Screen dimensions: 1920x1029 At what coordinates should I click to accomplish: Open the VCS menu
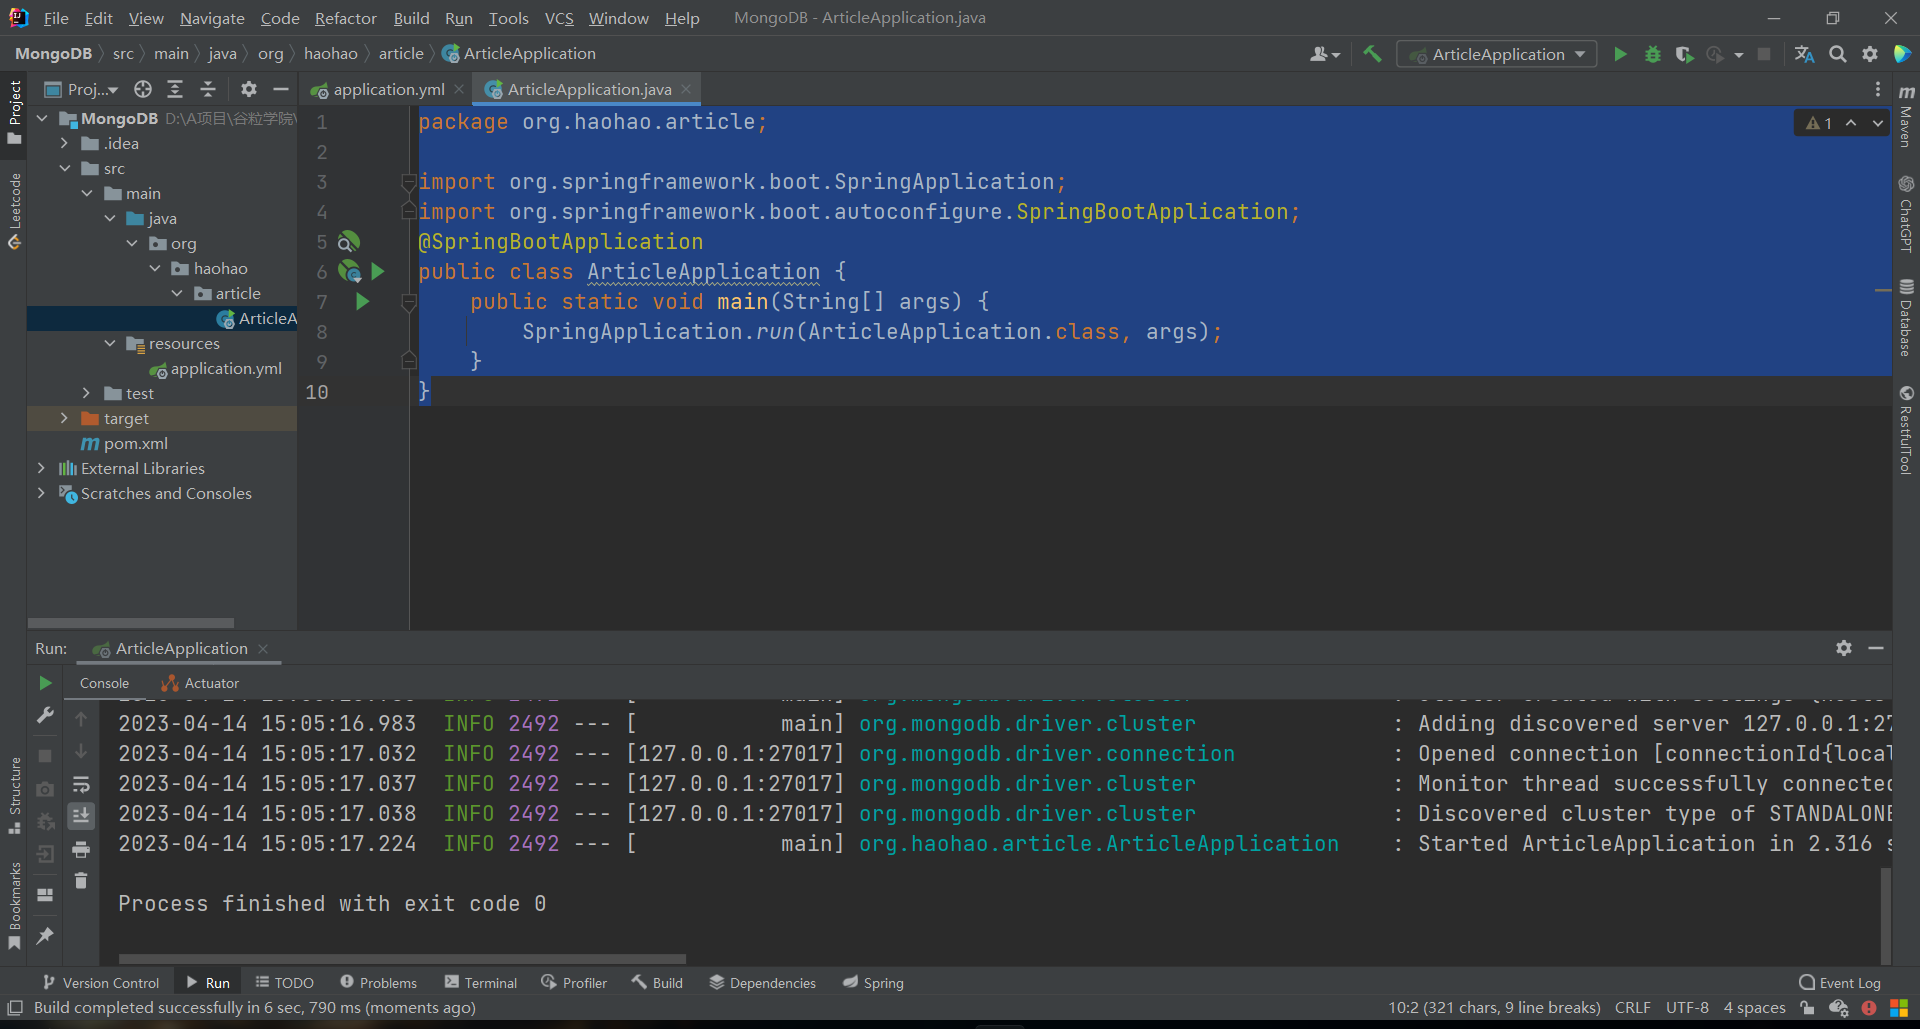pos(559,18)
